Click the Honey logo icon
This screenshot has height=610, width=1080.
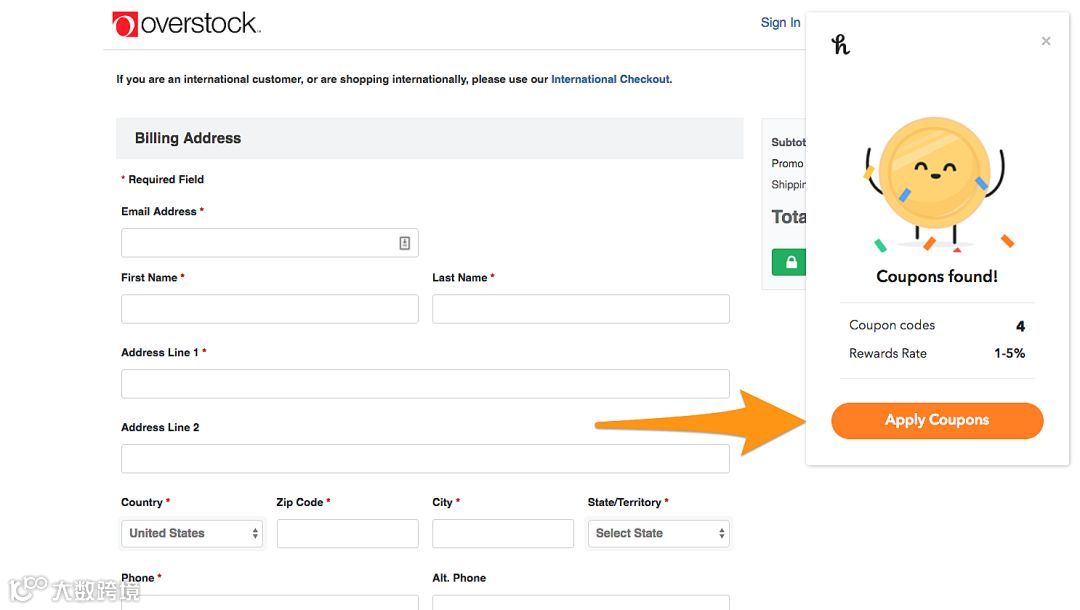[x=841, y=44]
